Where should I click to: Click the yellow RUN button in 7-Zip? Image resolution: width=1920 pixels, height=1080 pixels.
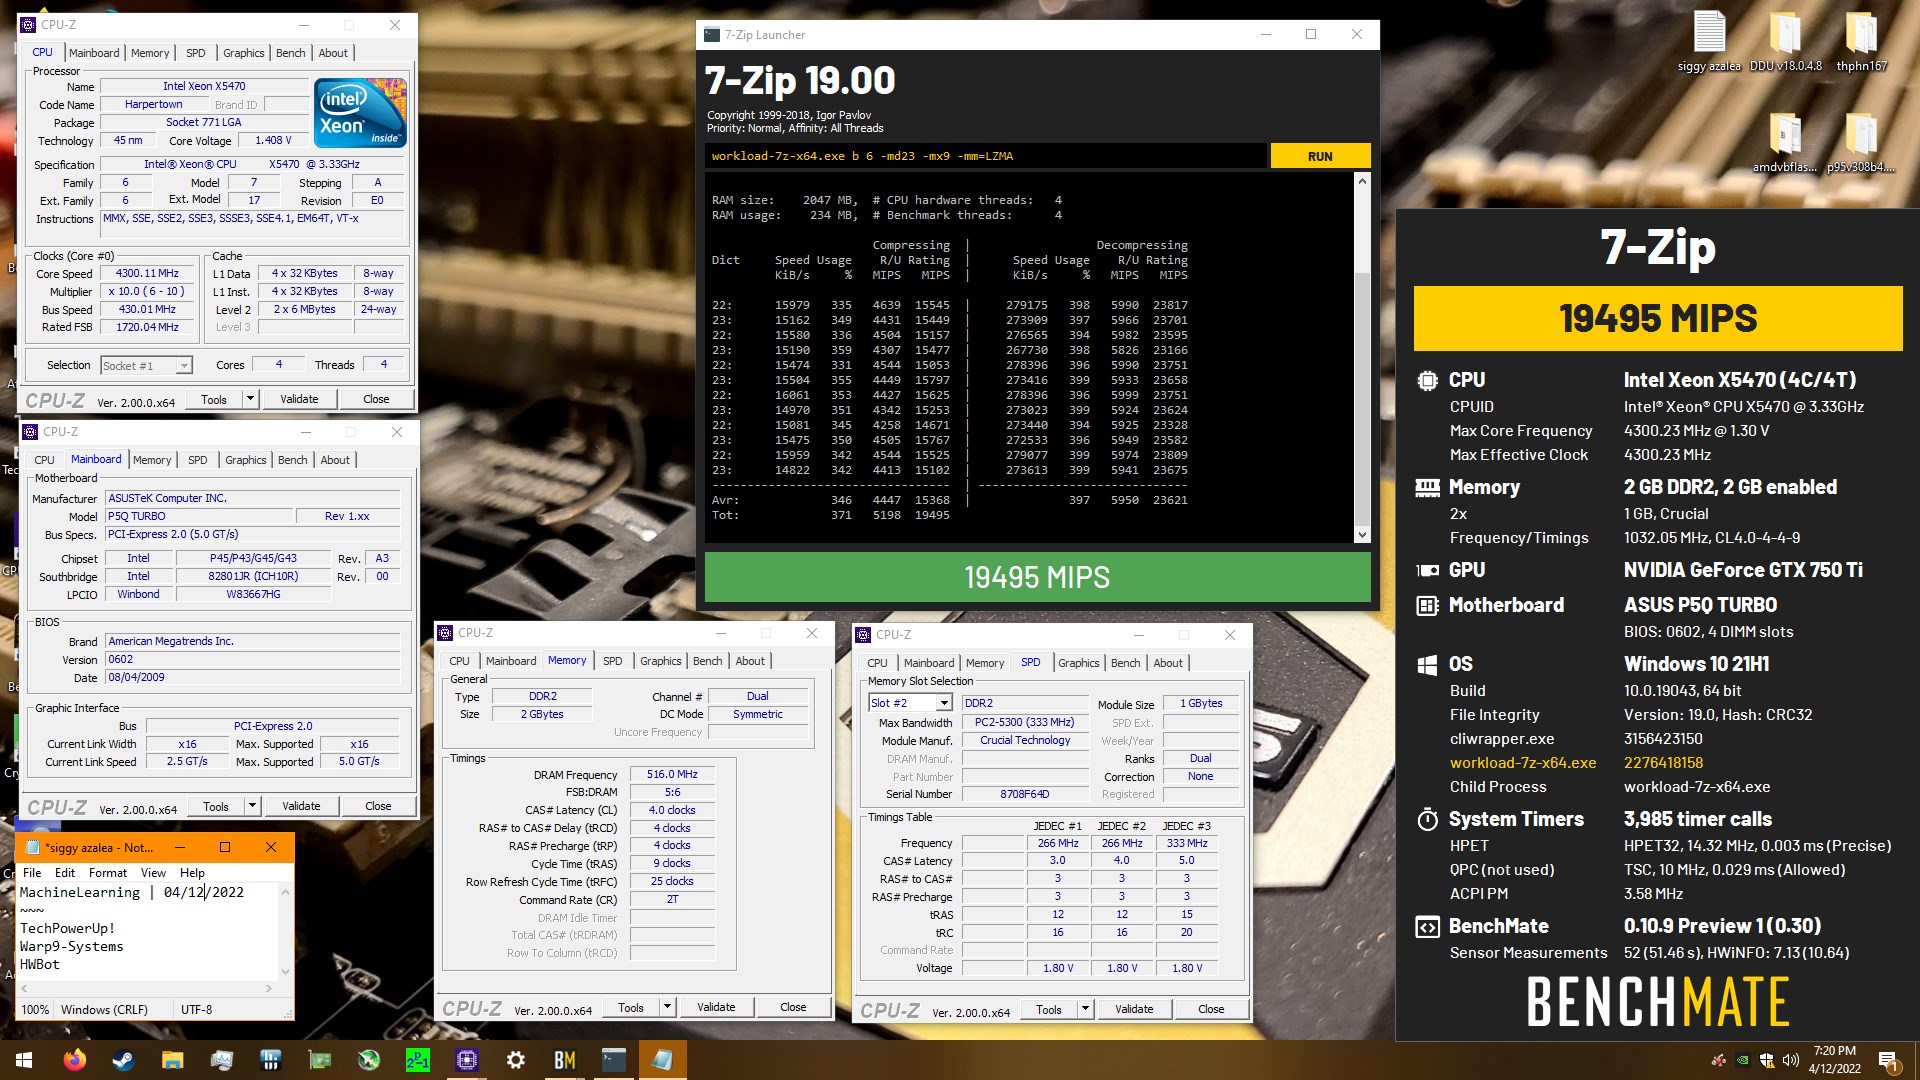1320,156
